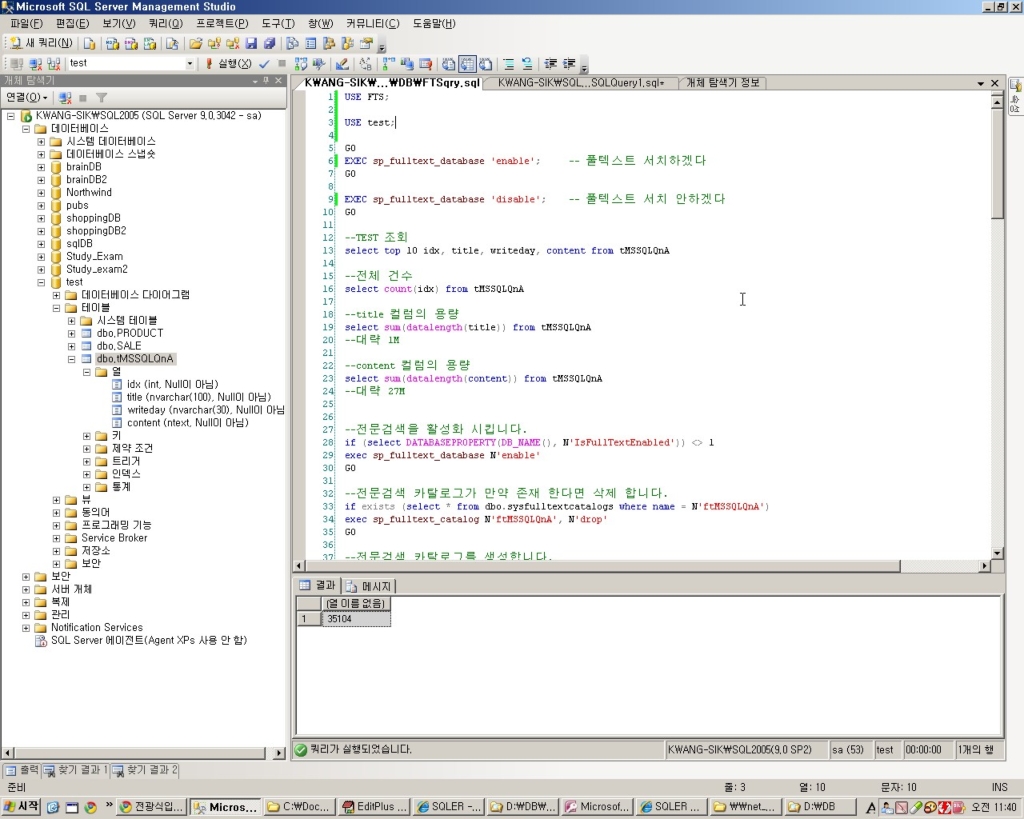This screenshot has height=819, width=1024.
Task: Expand the Service Broker folder node
Action: click(x=56, y=538)
